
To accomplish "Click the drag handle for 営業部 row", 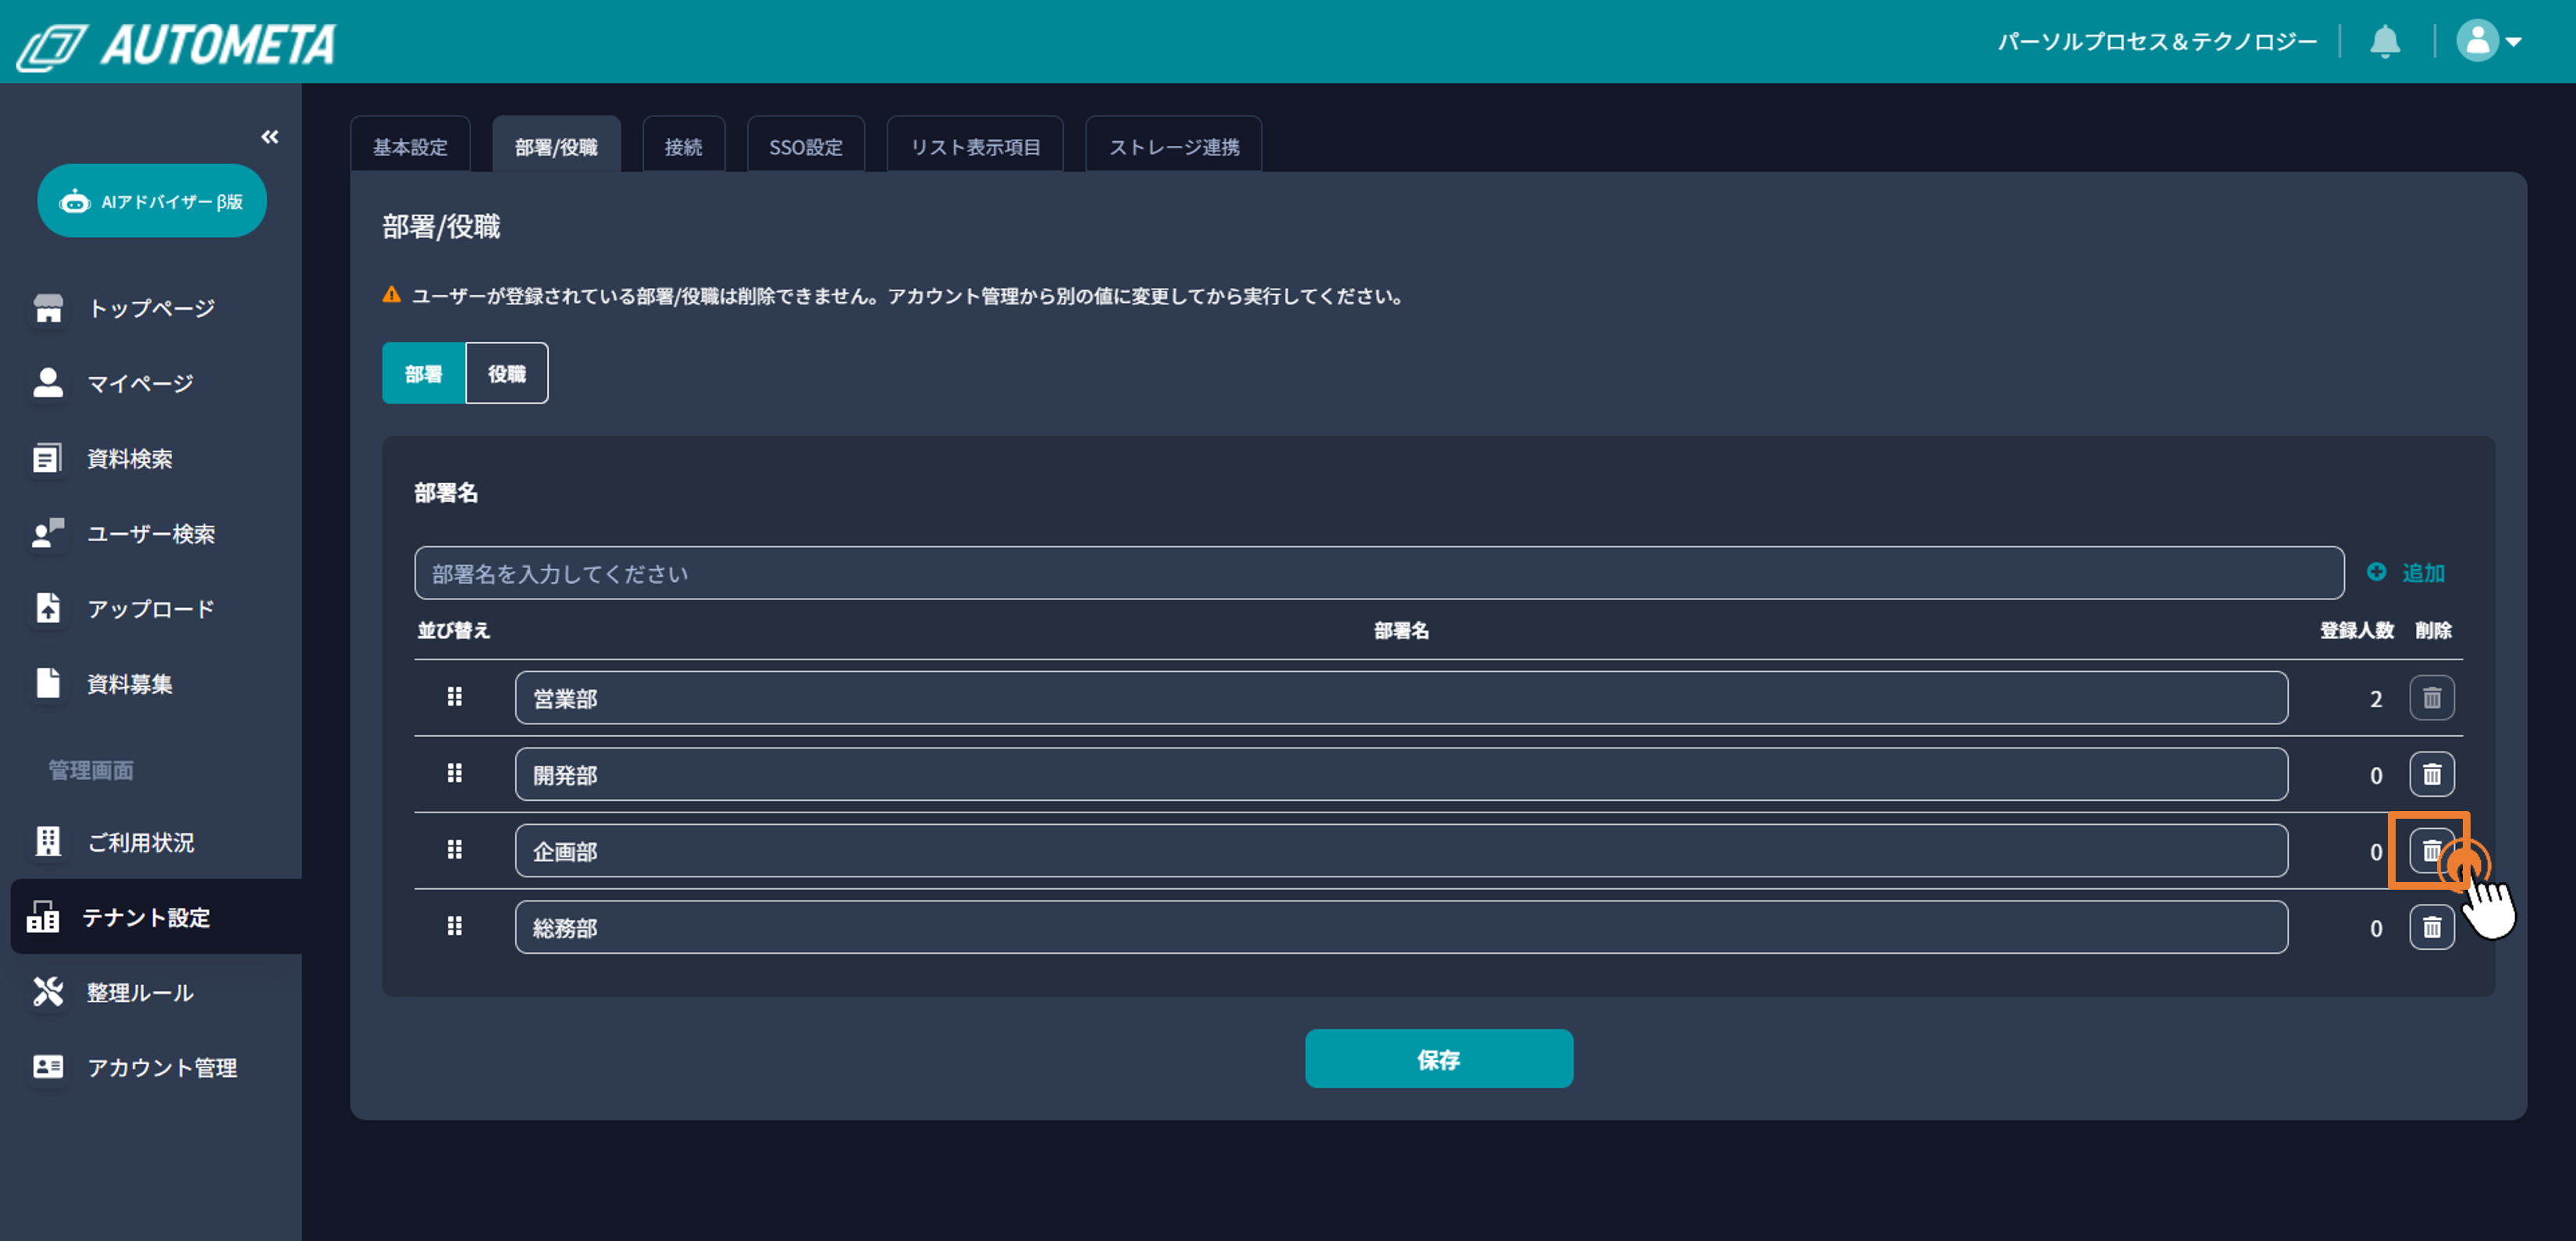I will (x=455, y=697).
